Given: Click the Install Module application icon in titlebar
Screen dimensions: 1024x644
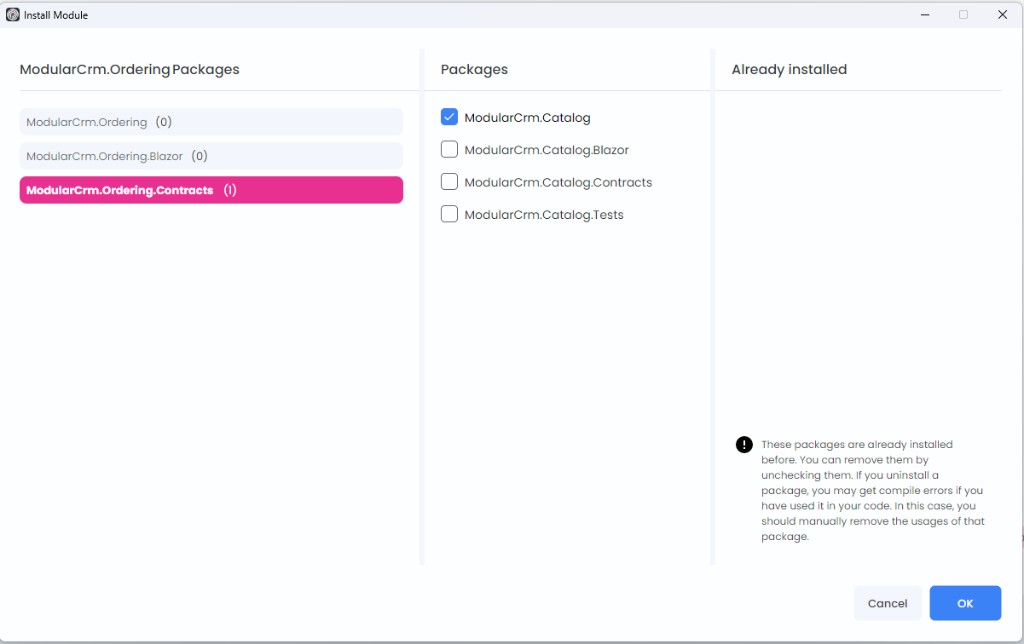Looking at the screenshot, I should point(12,14).
